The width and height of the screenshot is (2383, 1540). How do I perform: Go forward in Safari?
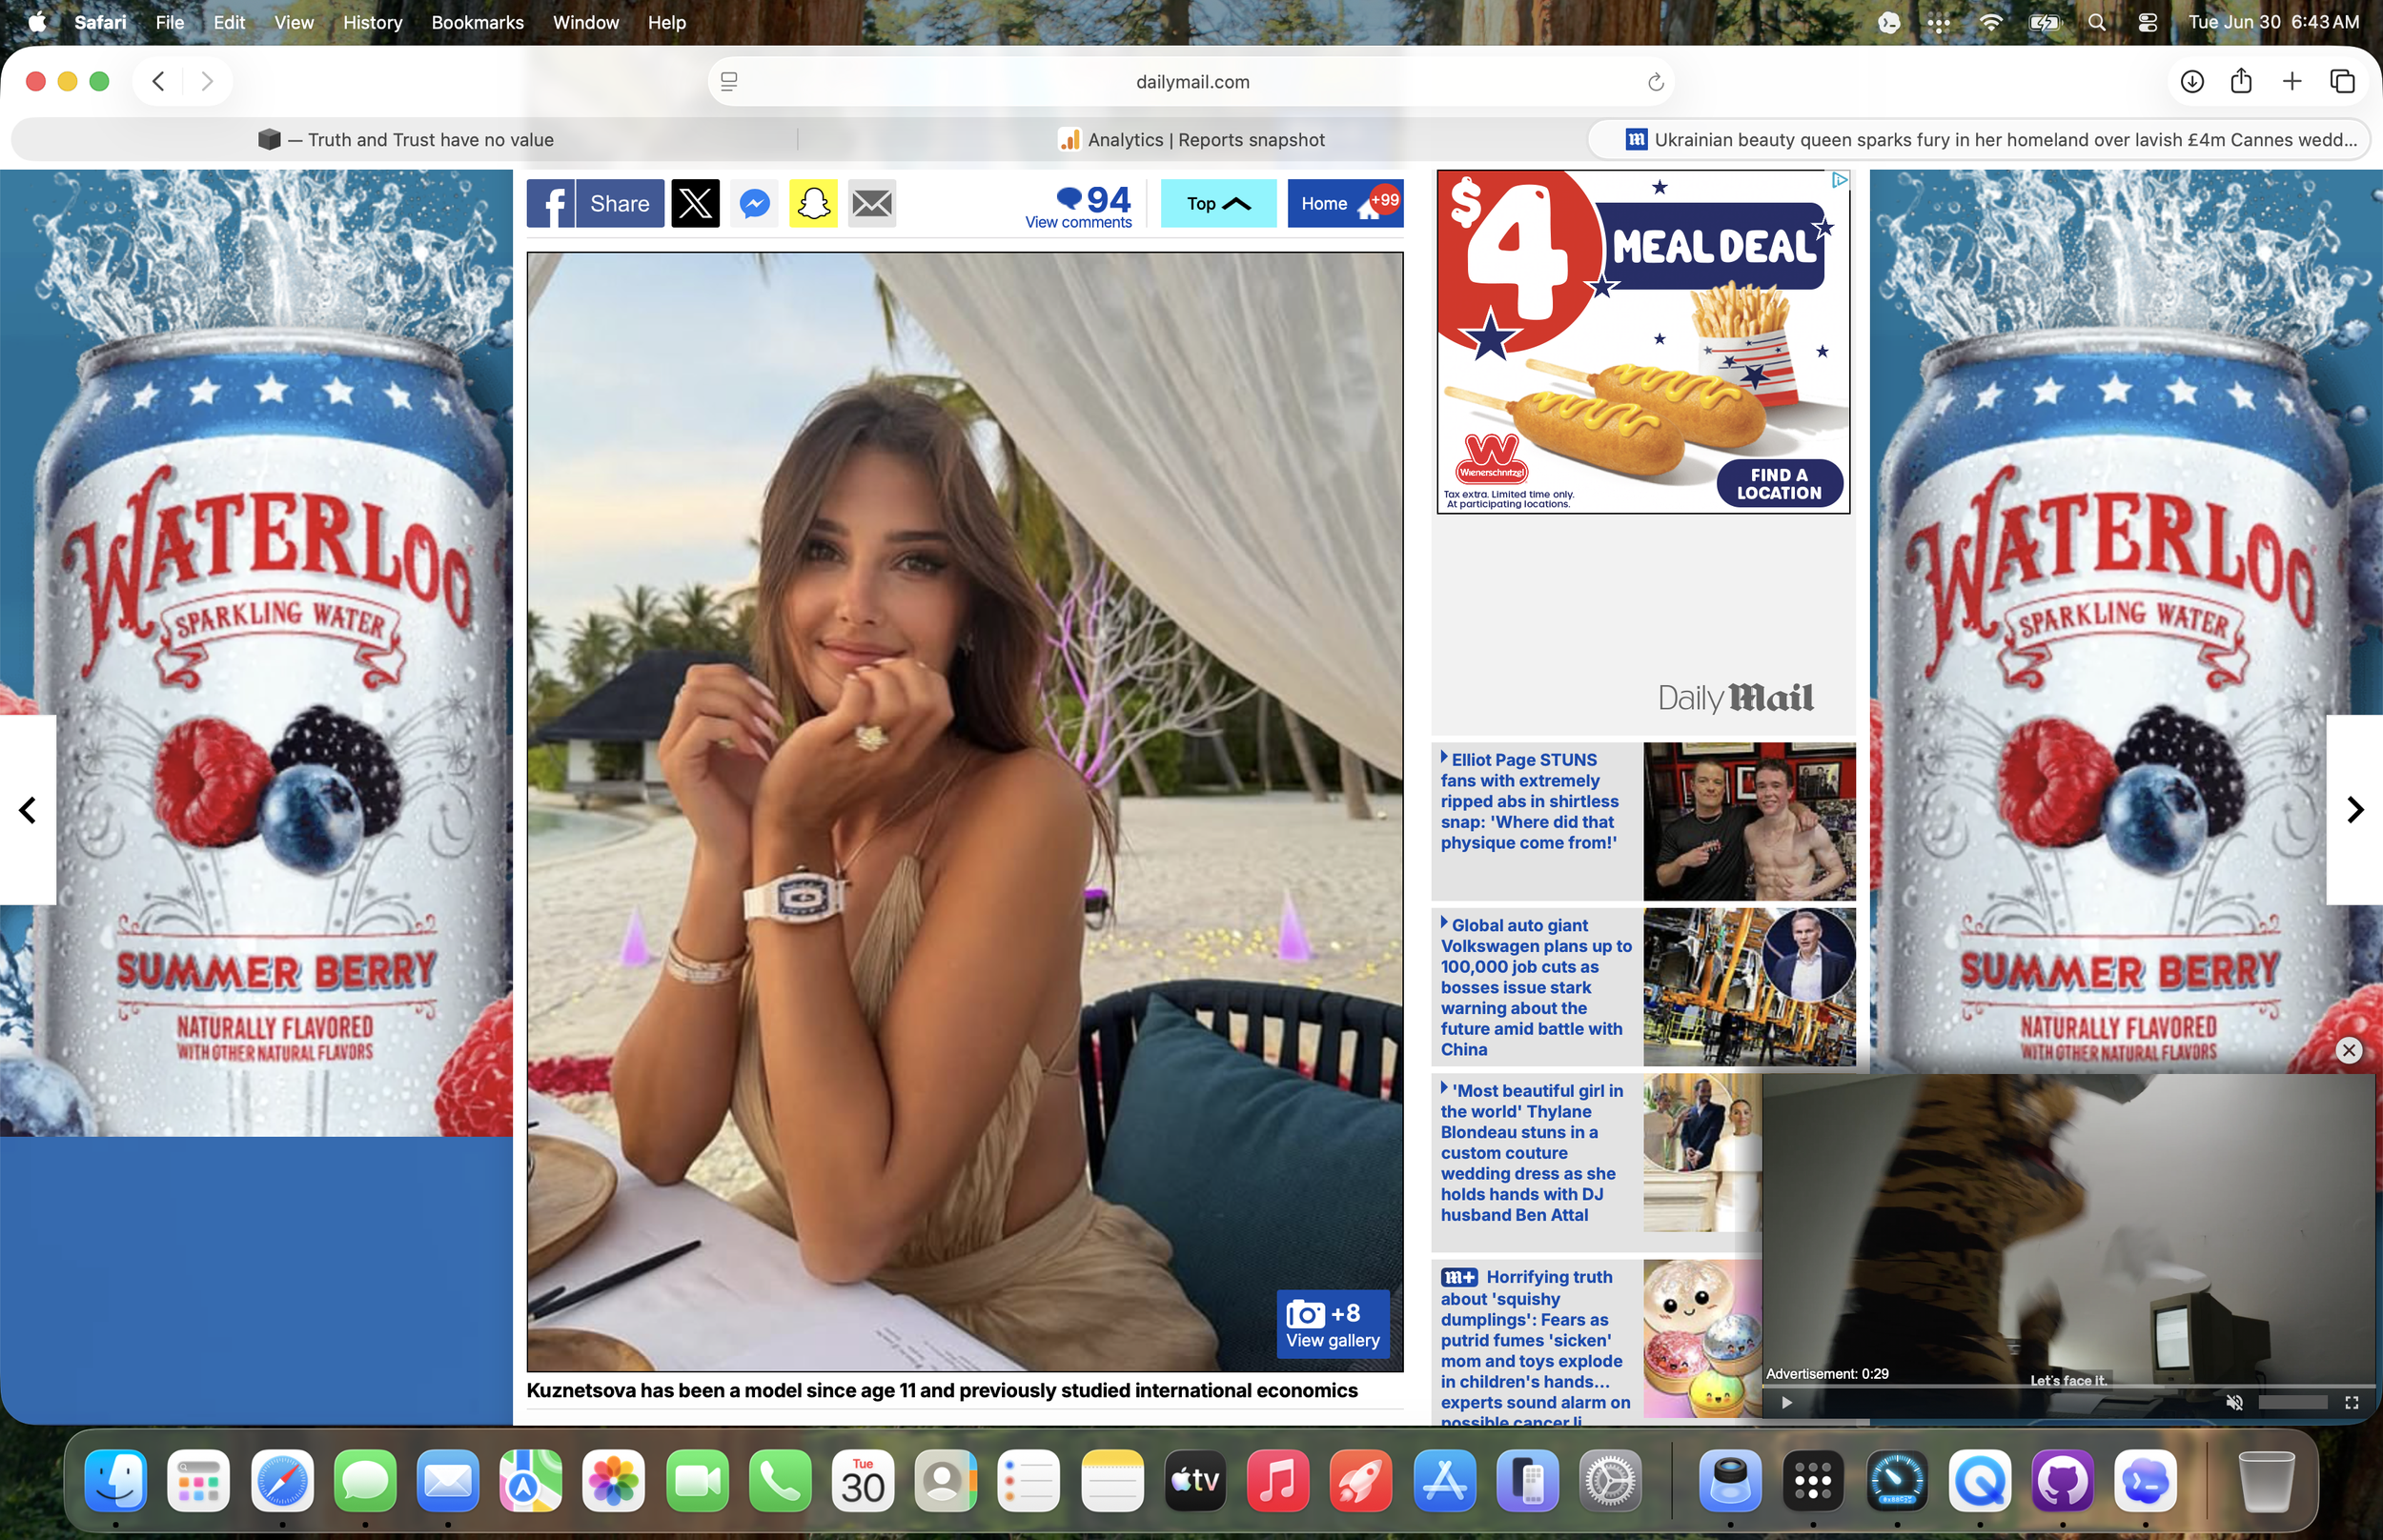click(206, 81)
